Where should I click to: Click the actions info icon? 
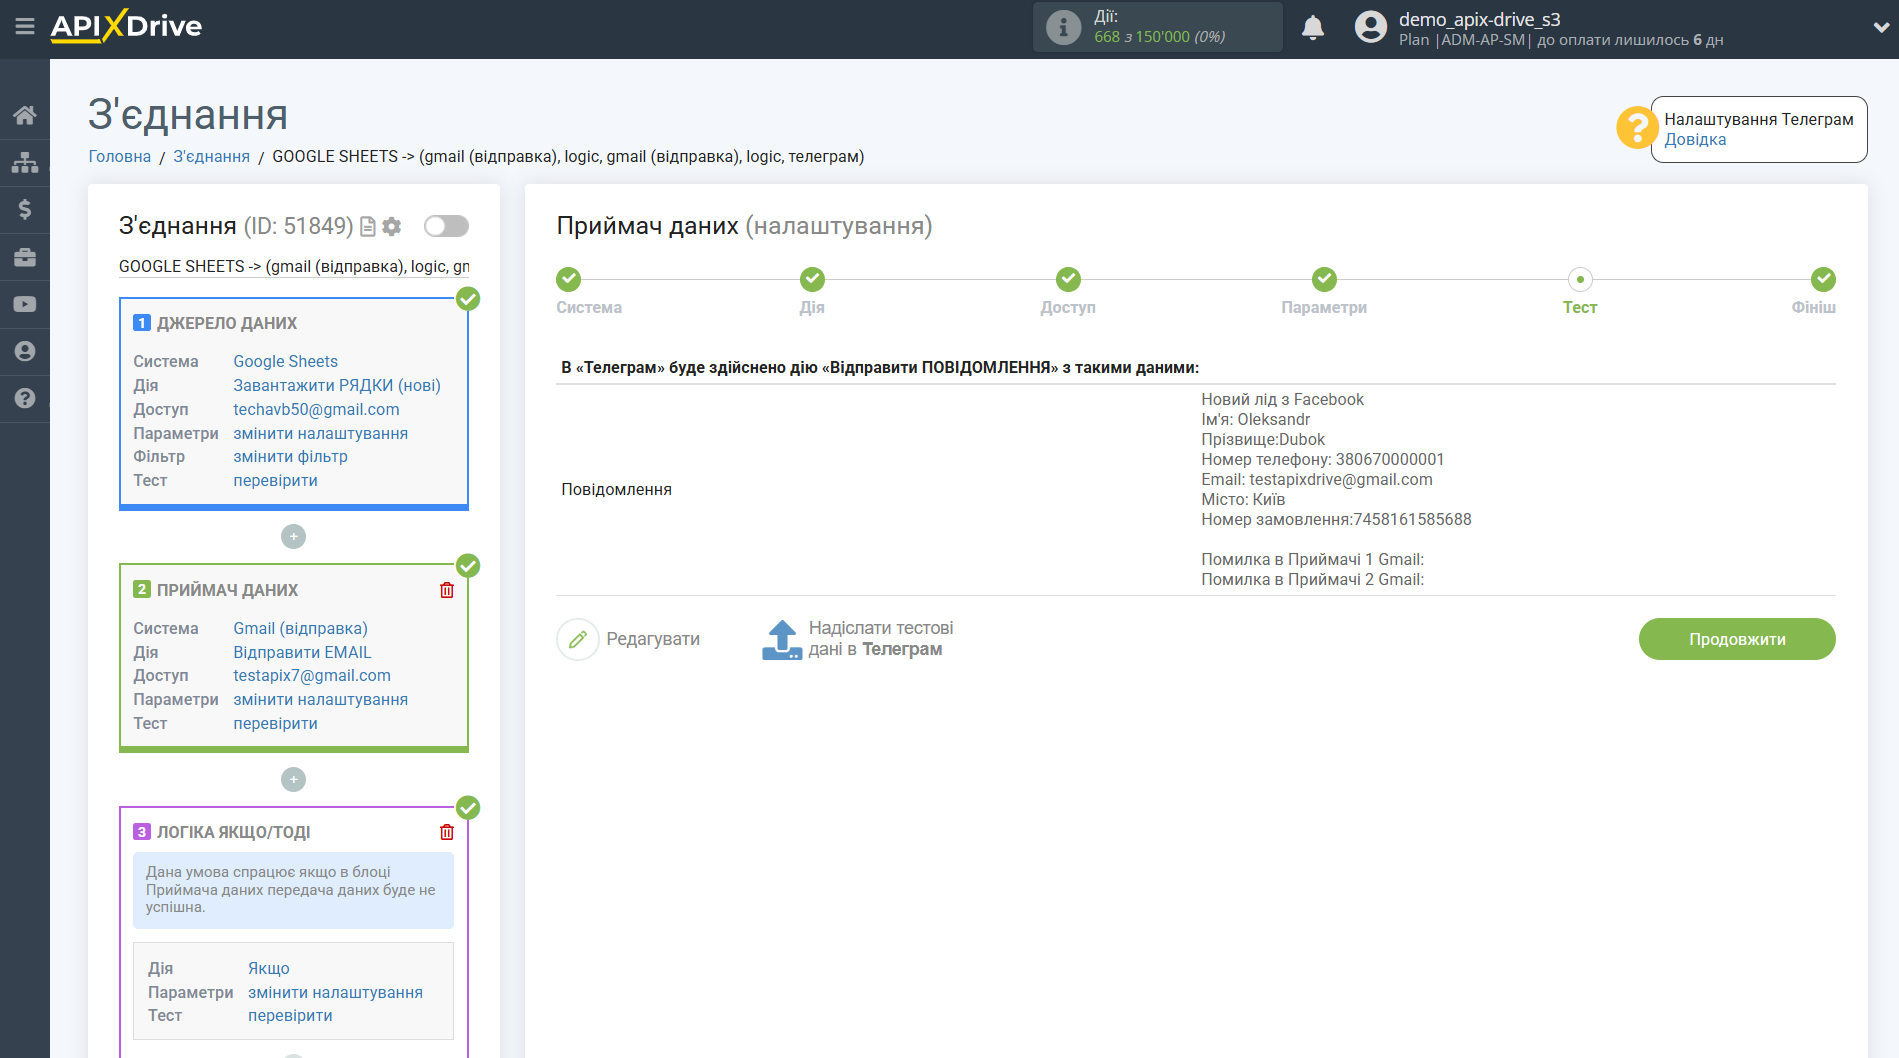point(1063,27)
